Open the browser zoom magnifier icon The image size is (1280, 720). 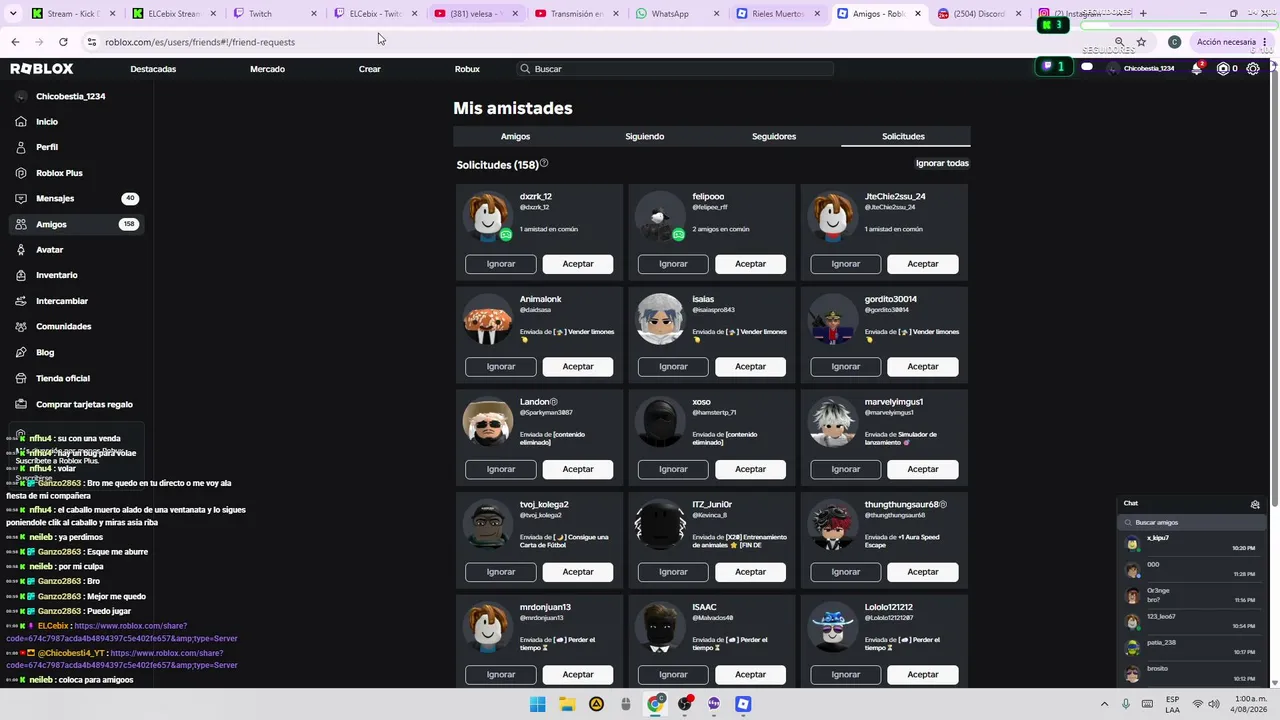pyautogui.click(x=1119, y=42)
